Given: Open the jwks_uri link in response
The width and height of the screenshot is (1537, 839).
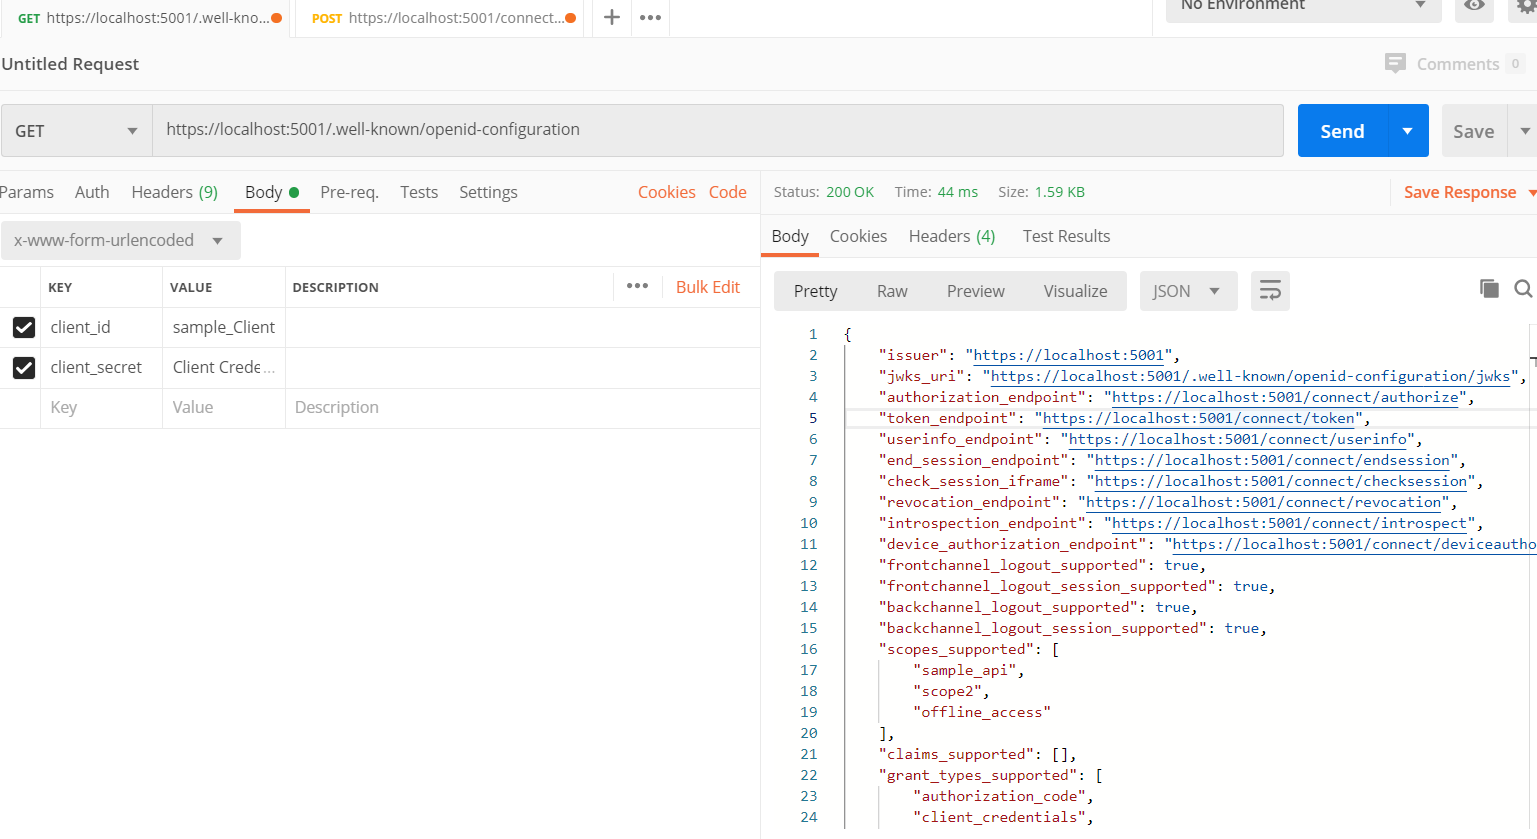Looking at the screenshot, I should pos(1250,376).
